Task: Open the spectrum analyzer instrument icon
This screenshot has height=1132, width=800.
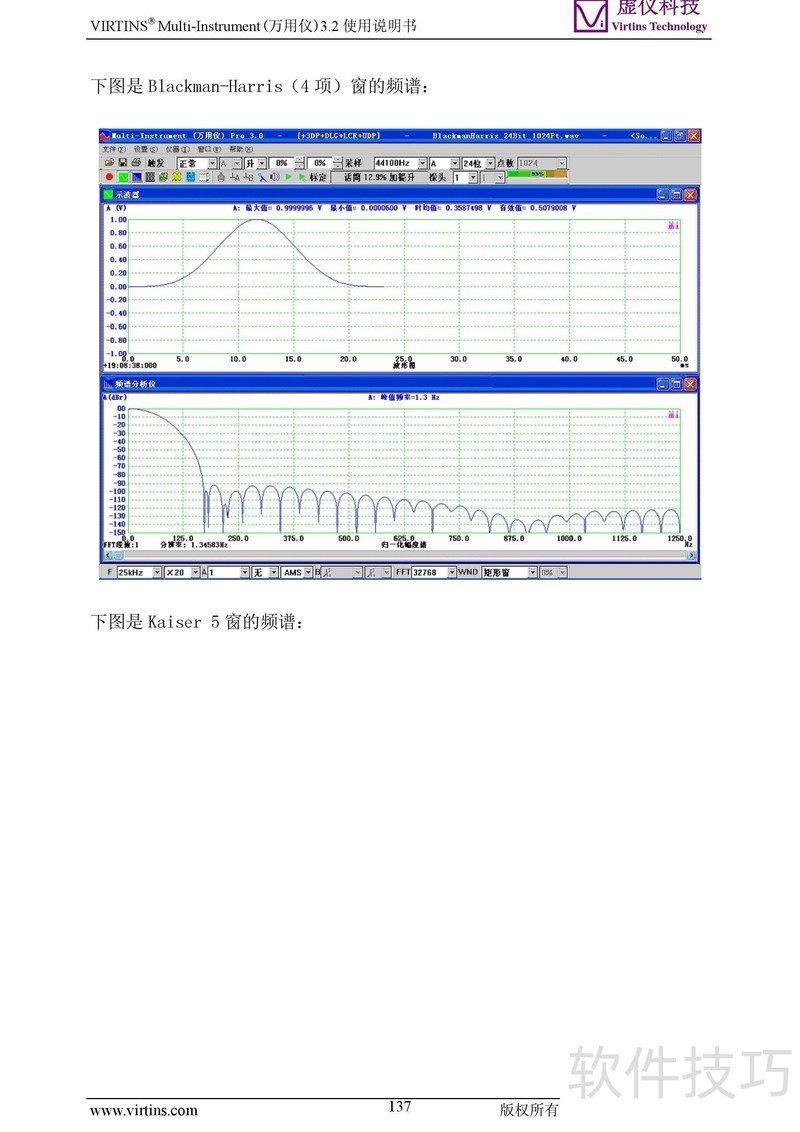Action: click(136, 177)
